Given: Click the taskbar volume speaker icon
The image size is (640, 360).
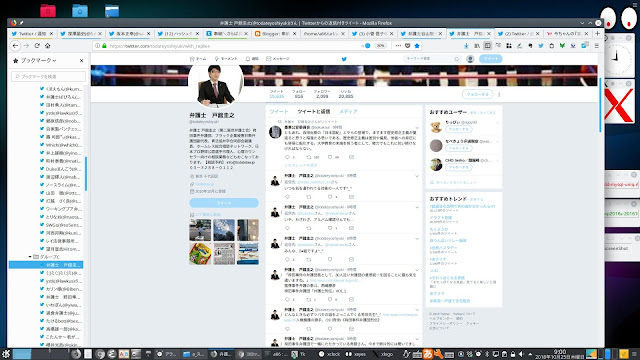Looking at the screenshot, I should [521, 354].
